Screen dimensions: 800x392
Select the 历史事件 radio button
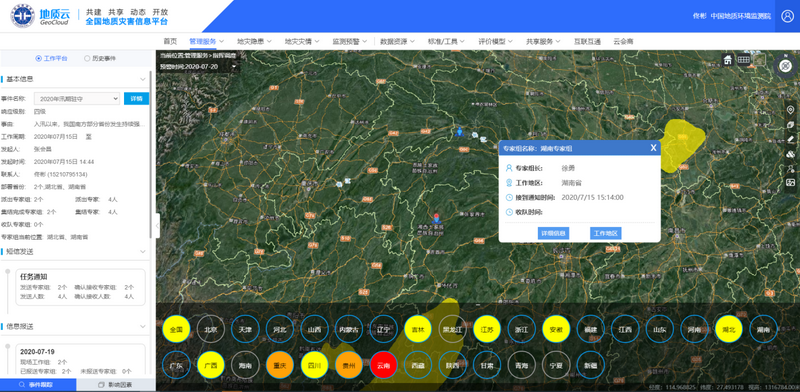[87, 59]
